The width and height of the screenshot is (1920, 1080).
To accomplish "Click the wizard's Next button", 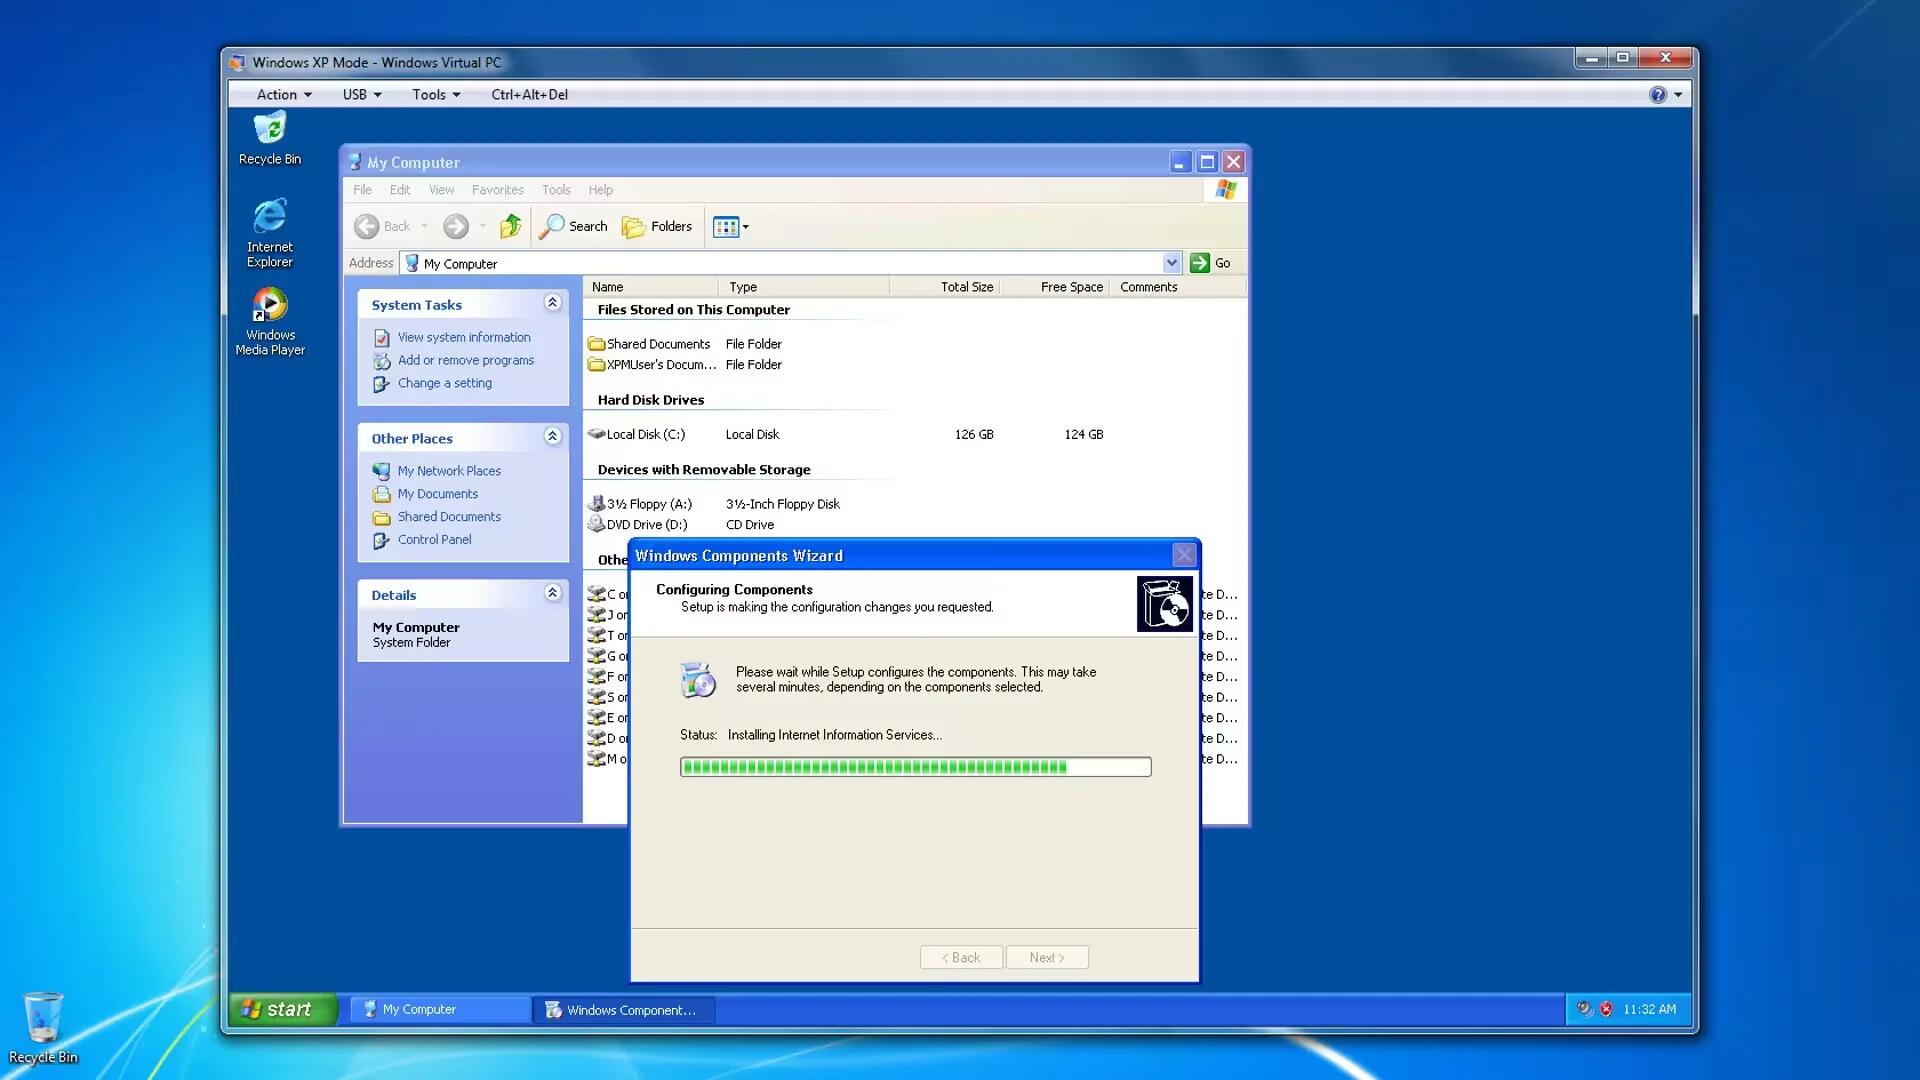I will tap(1047, 957).
